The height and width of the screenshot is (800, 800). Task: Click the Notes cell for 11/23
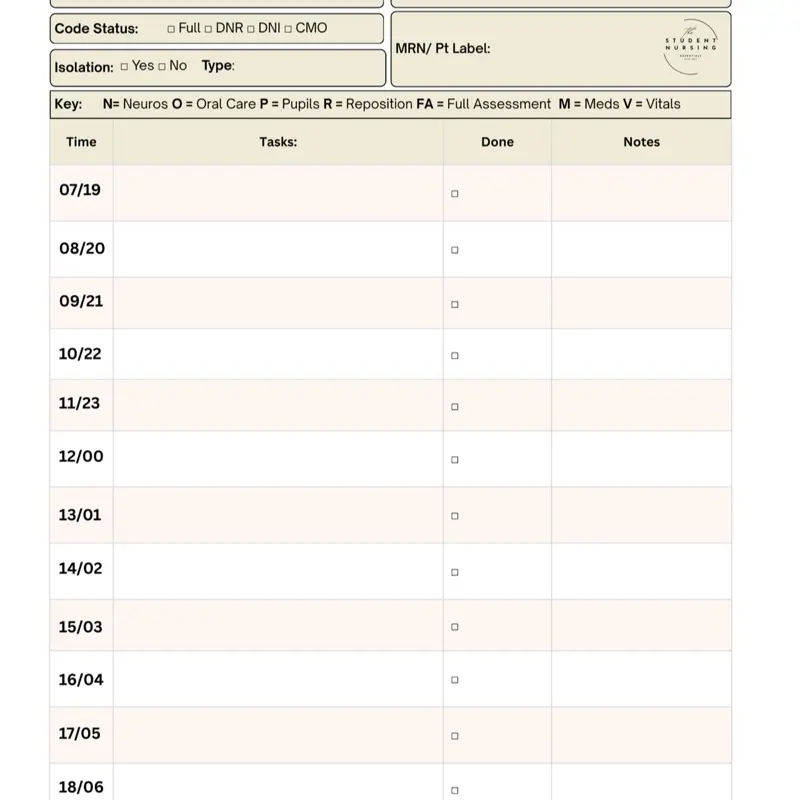pos(641,405)
